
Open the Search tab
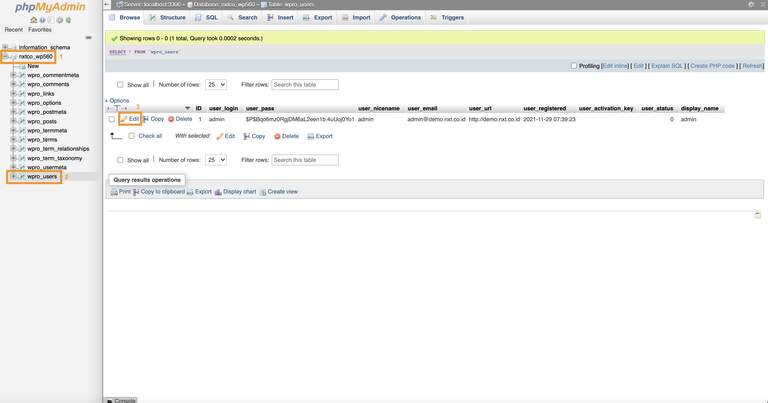point(242,18)
